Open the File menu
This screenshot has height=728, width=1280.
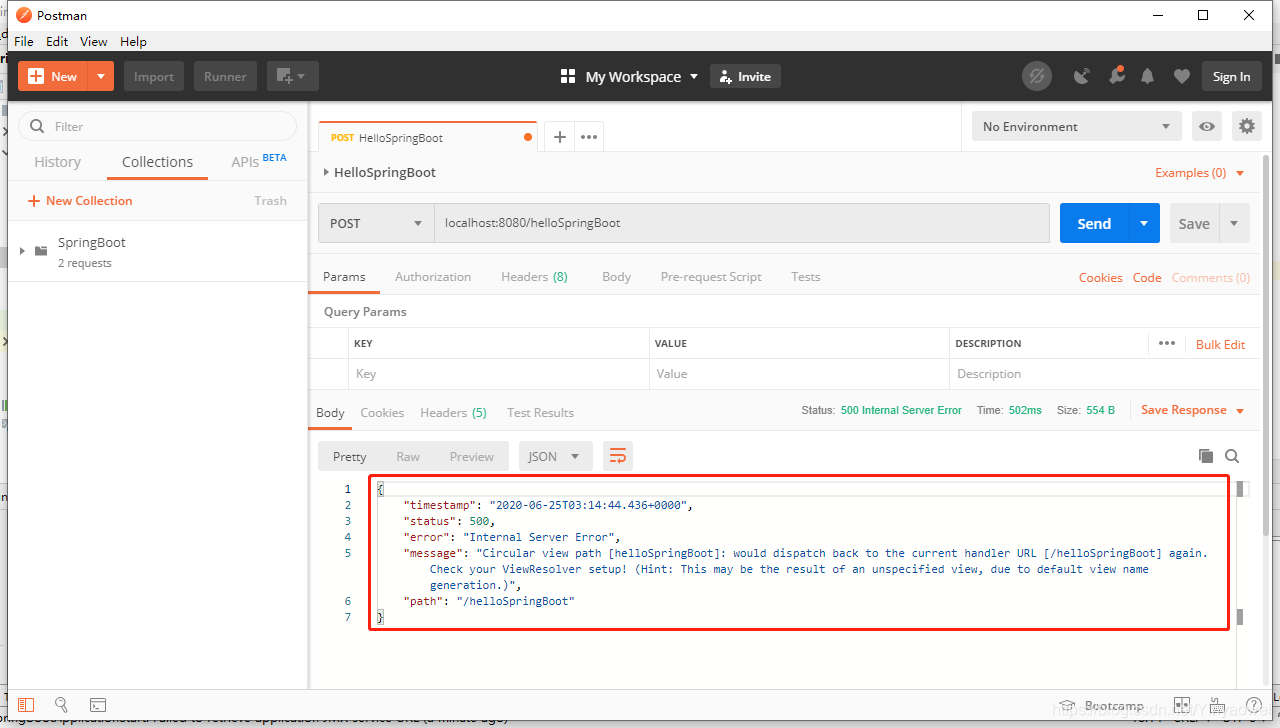click(x=24, y=41)
